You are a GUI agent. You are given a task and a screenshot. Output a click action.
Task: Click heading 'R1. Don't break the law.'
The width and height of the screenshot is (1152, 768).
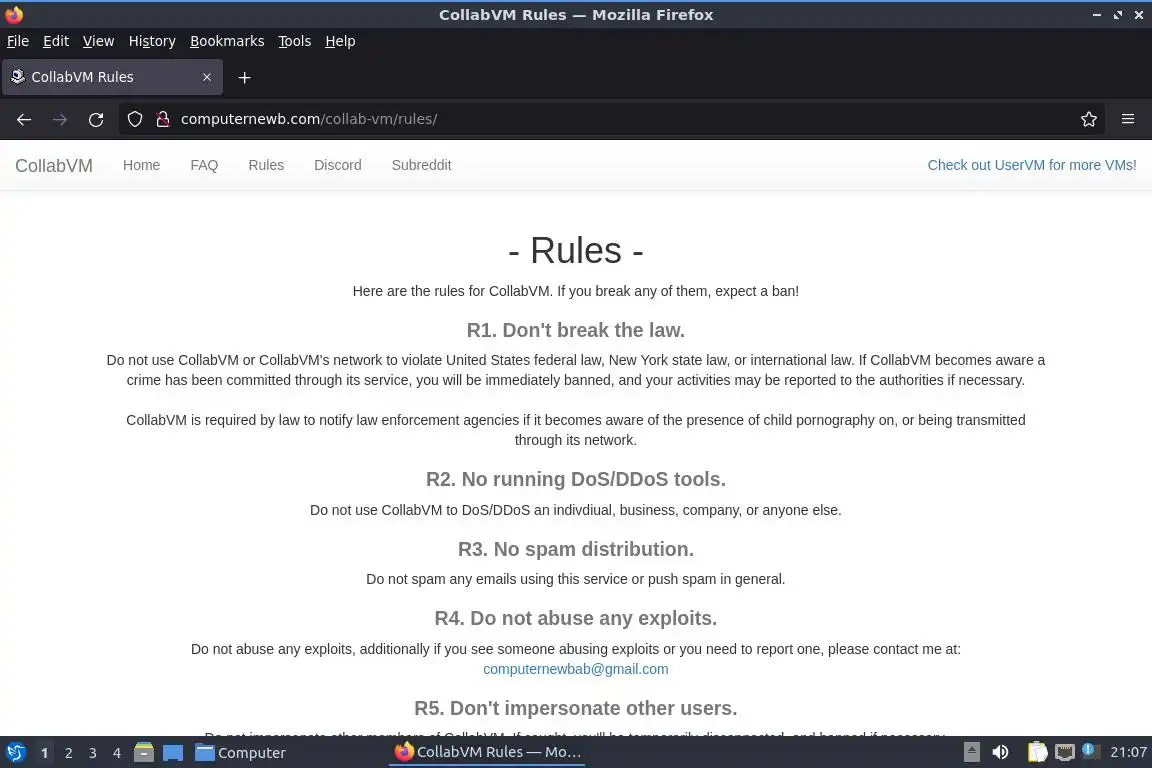(576, 330)
